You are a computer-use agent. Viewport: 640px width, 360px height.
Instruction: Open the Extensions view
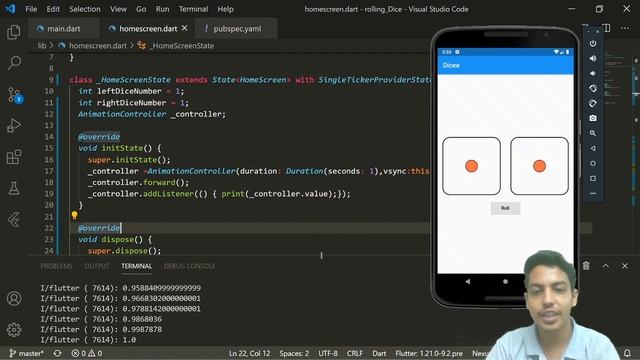(x=14, y=157)
